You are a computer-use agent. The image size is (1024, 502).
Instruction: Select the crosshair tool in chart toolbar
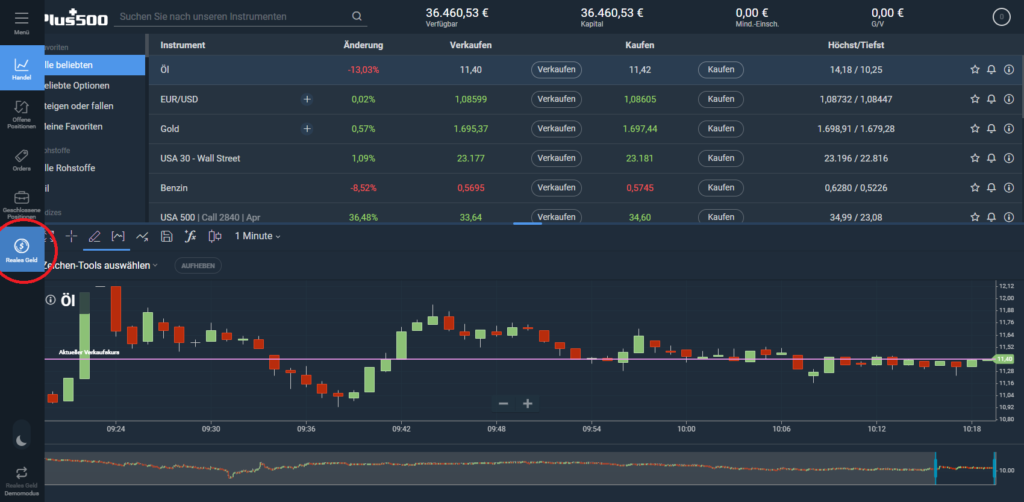point(71,236)
